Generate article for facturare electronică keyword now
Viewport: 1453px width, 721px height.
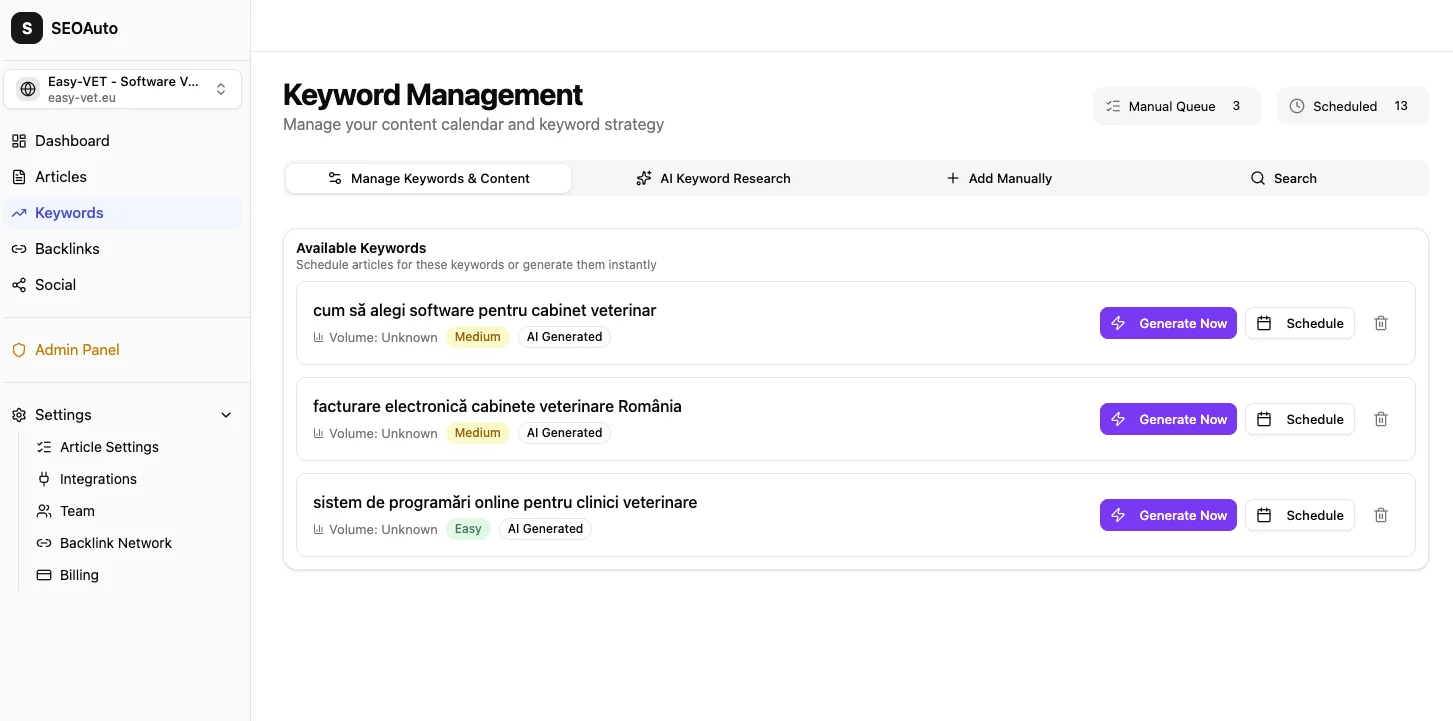coord(1168,419)
